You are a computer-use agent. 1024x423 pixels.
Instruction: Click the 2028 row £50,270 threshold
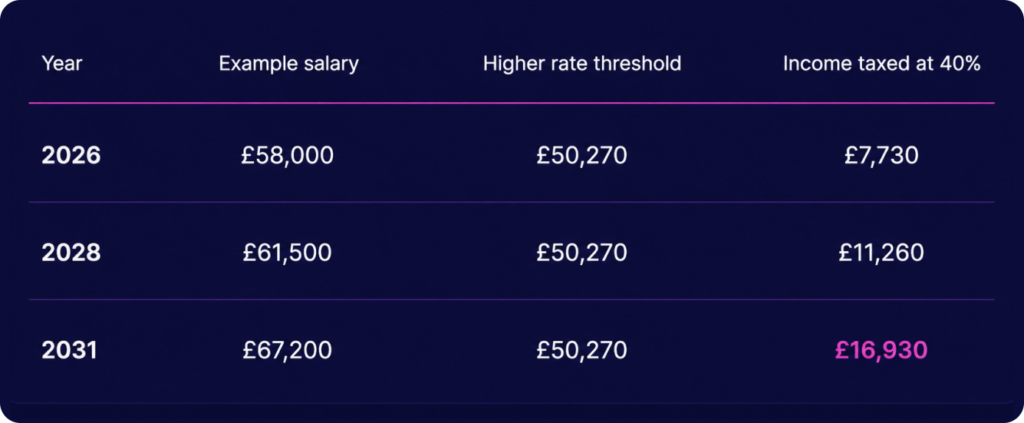point(582,253)
